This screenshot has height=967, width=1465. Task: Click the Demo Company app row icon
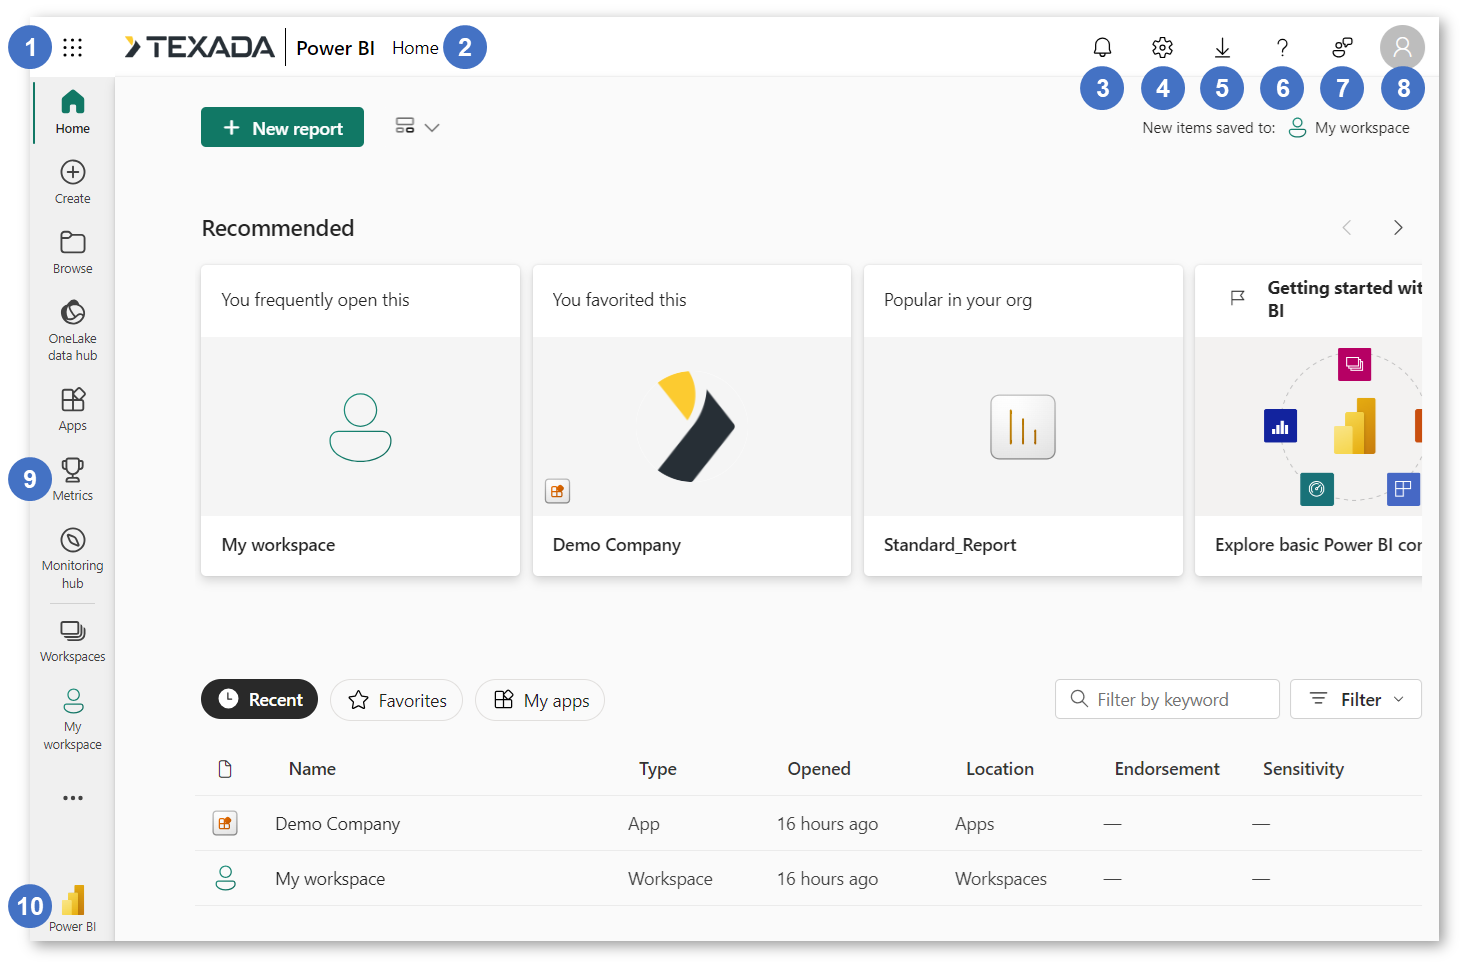[225, 823]
